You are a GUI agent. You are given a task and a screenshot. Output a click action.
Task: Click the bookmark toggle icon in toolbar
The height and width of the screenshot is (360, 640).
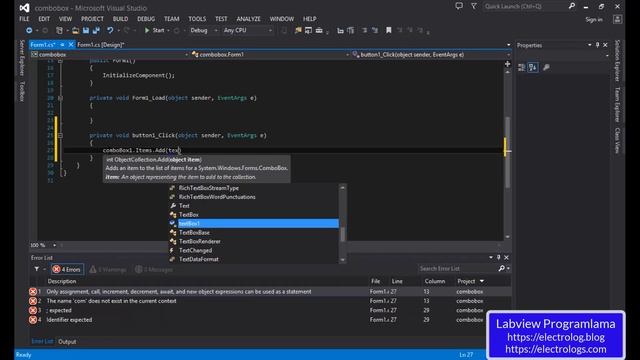(x=389, y=31)
